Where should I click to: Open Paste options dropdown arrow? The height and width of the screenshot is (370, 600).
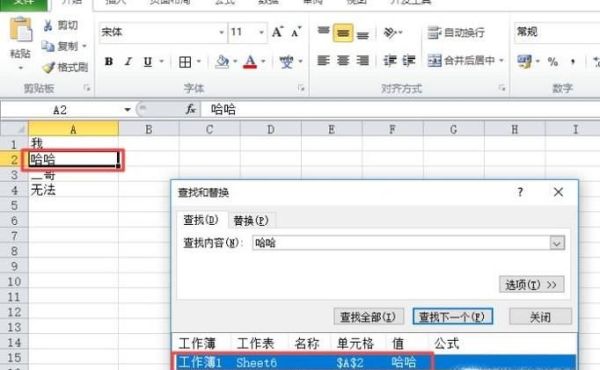tap(21, 68)
